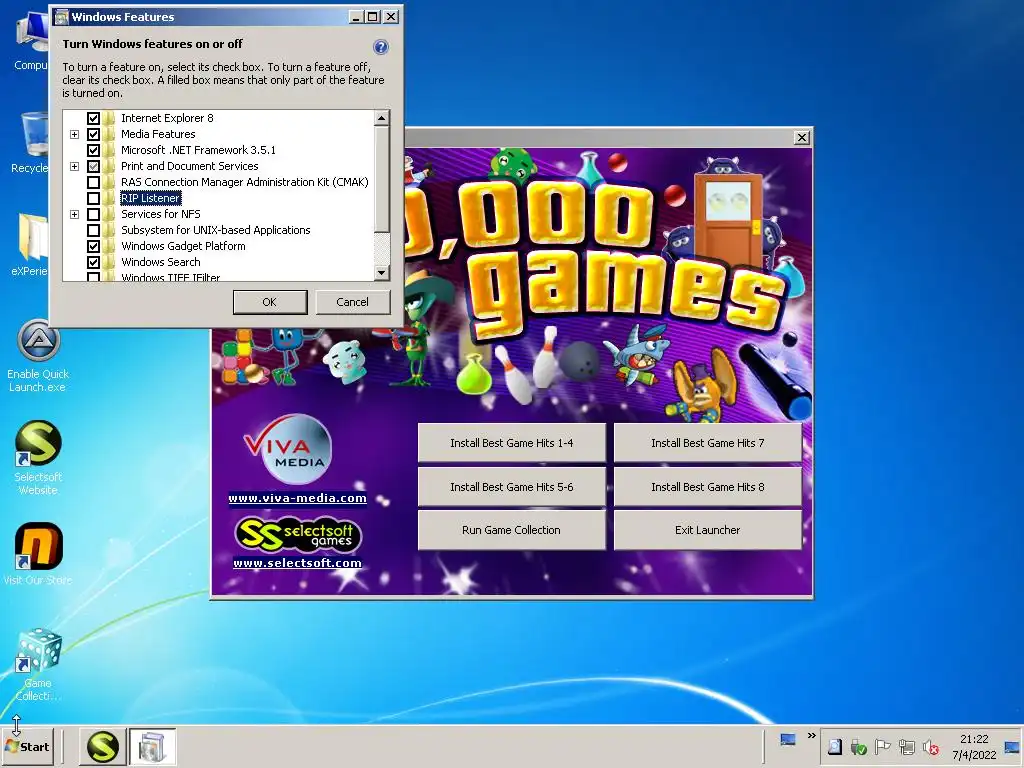Viewport: 1024px width, 768px height.
Task: Open the clock showing 21:22
Action: 974,746
